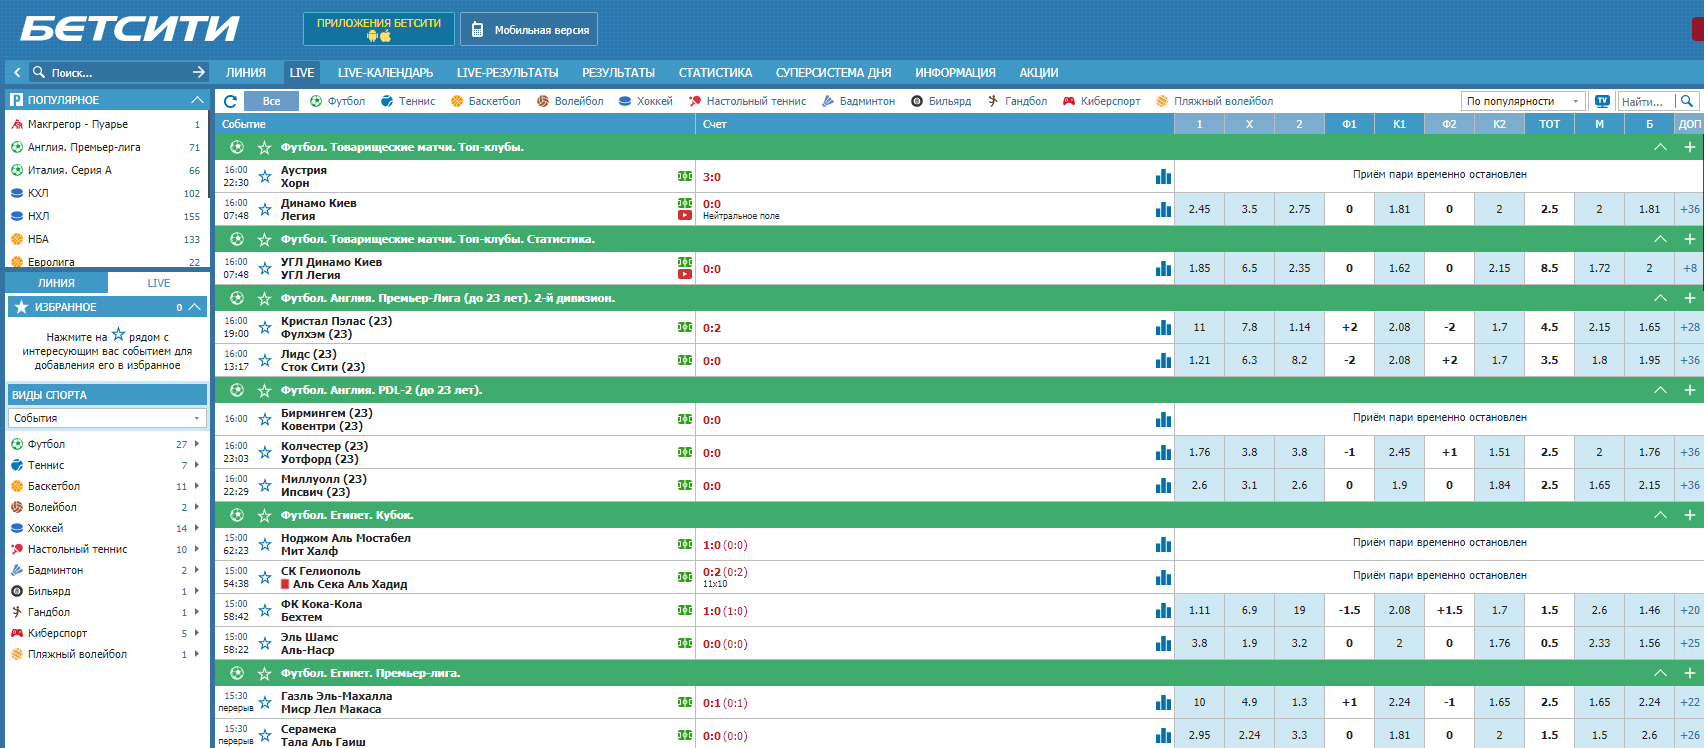Filter live events by Хоккей
The height and width of the screenshot is (748, 1704).
pos(645,101)
